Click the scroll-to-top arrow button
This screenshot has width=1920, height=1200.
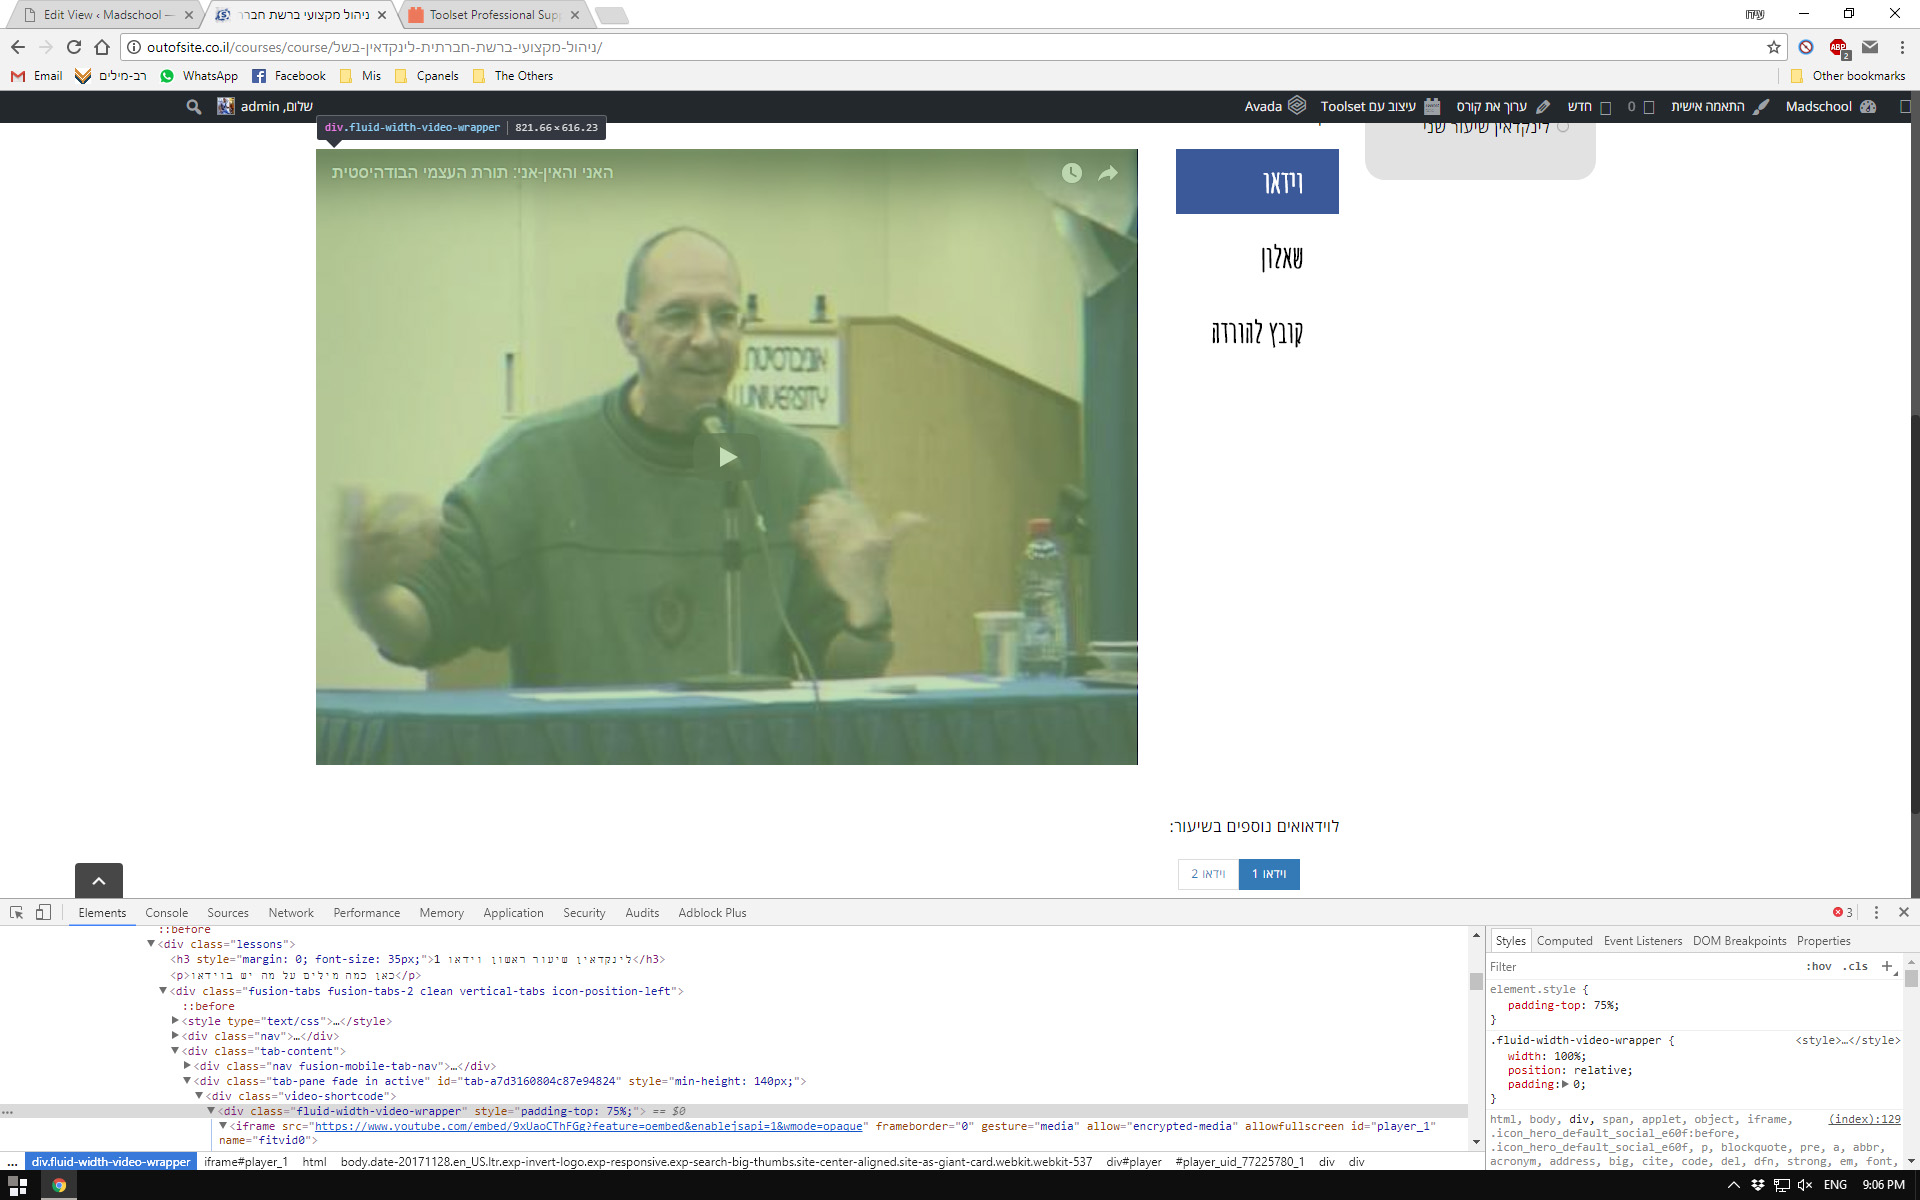pos(99,881)
